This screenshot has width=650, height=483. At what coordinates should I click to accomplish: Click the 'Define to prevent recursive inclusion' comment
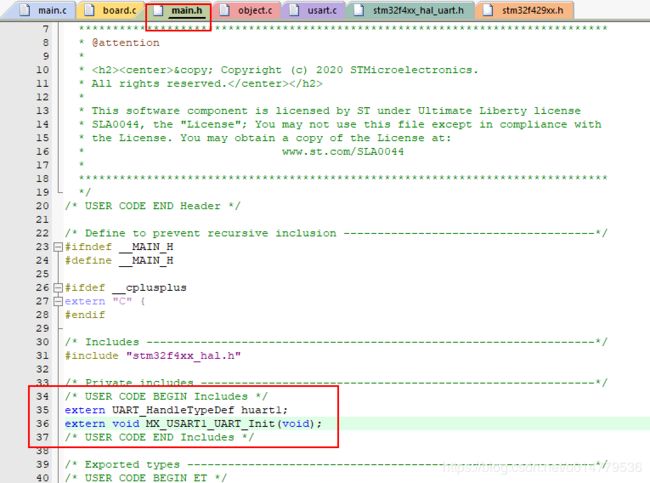336,233
